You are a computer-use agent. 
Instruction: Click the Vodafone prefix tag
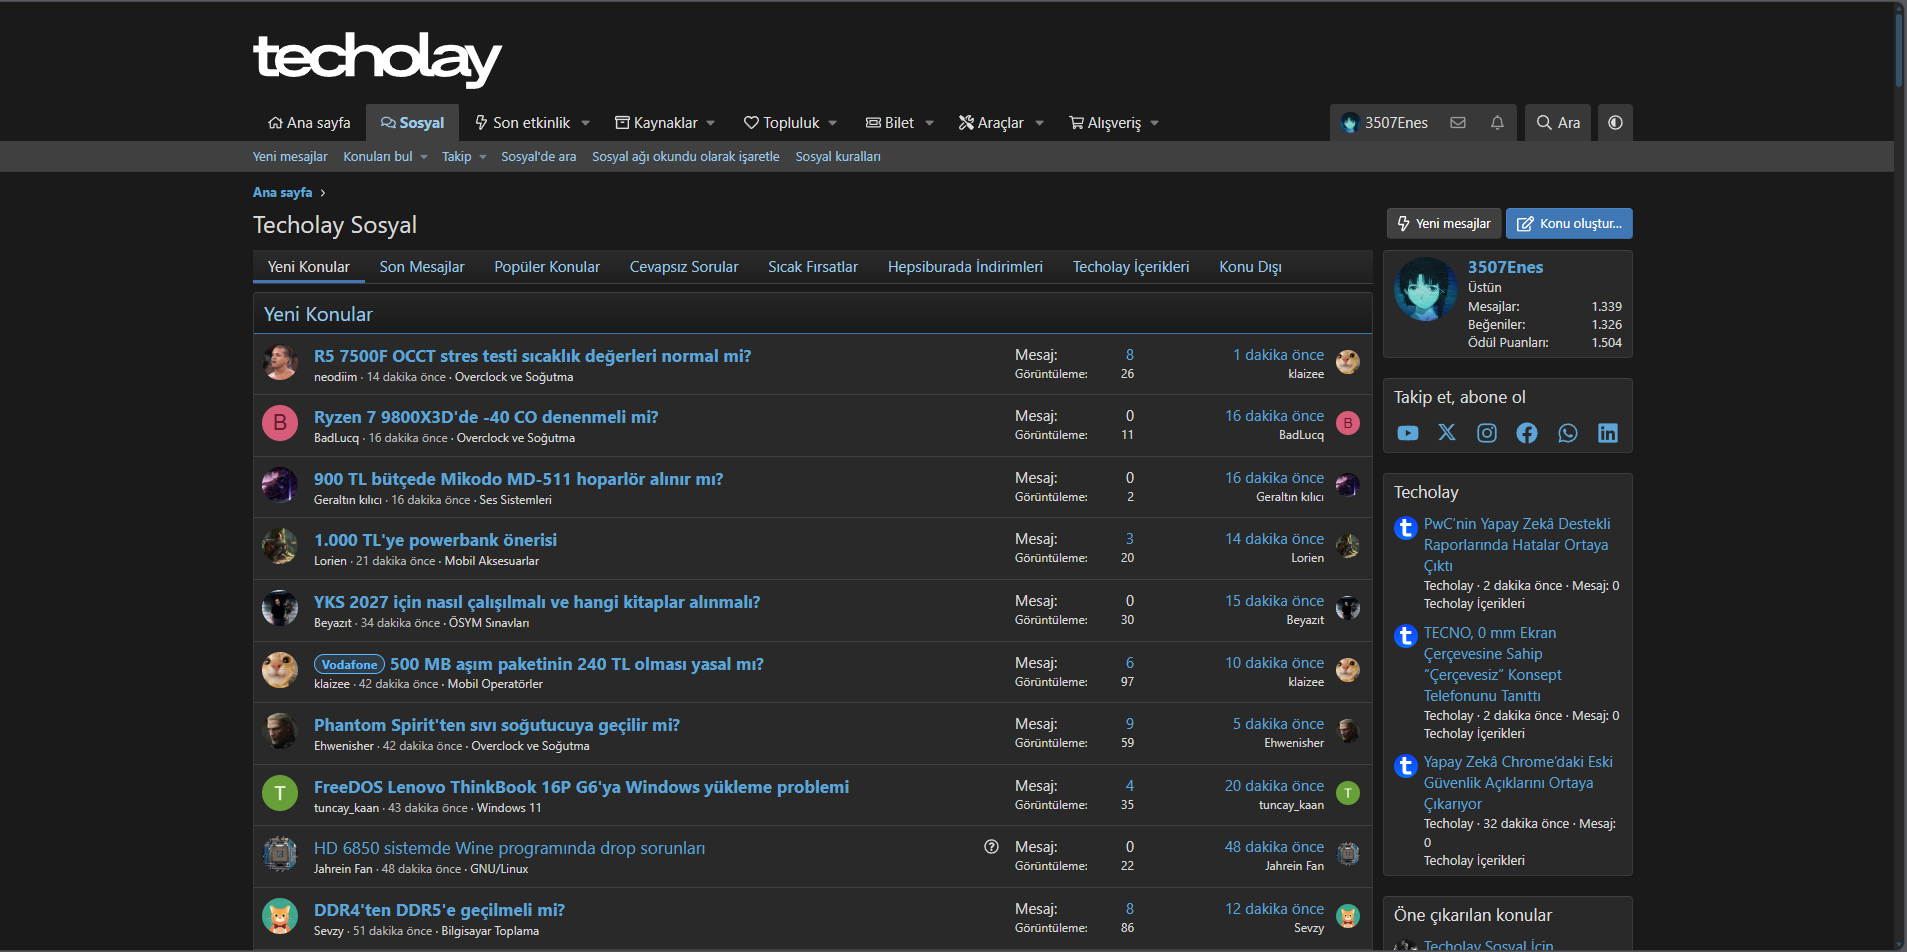coord(349,665)
